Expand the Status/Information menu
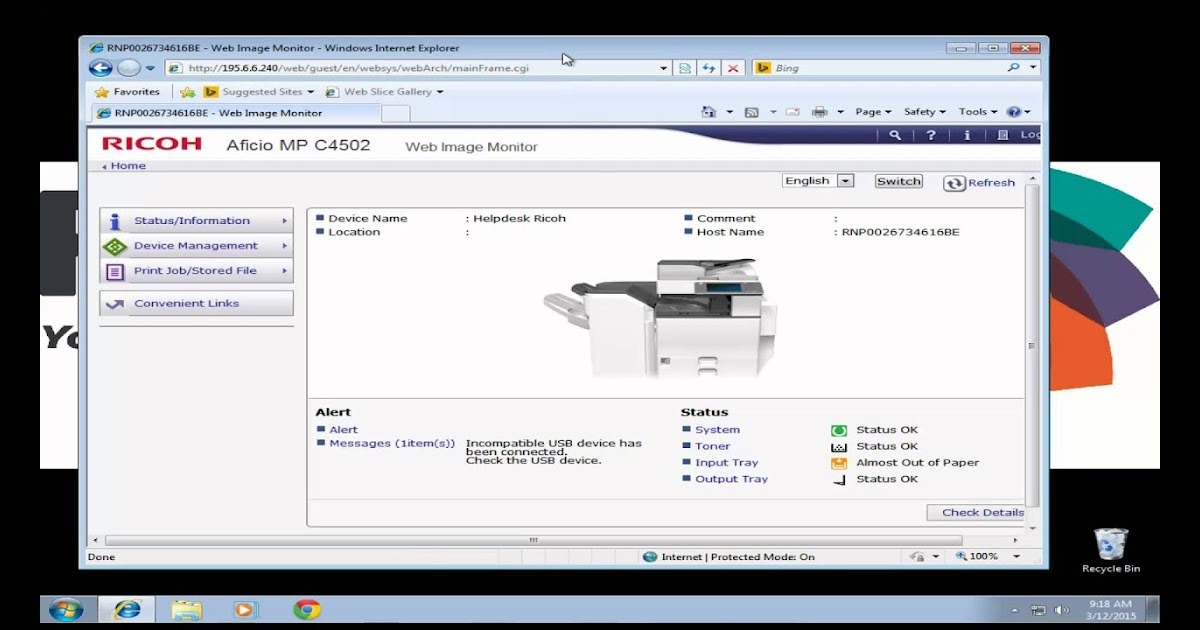Screen dimensions: 1200x630 (196, 221)
